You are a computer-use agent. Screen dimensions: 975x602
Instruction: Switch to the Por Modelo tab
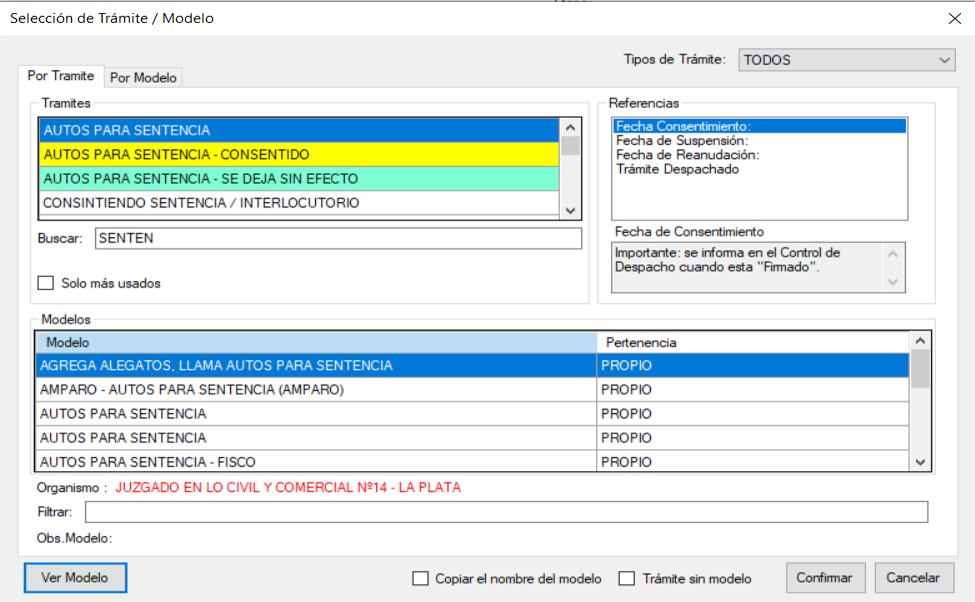(143, 77)
